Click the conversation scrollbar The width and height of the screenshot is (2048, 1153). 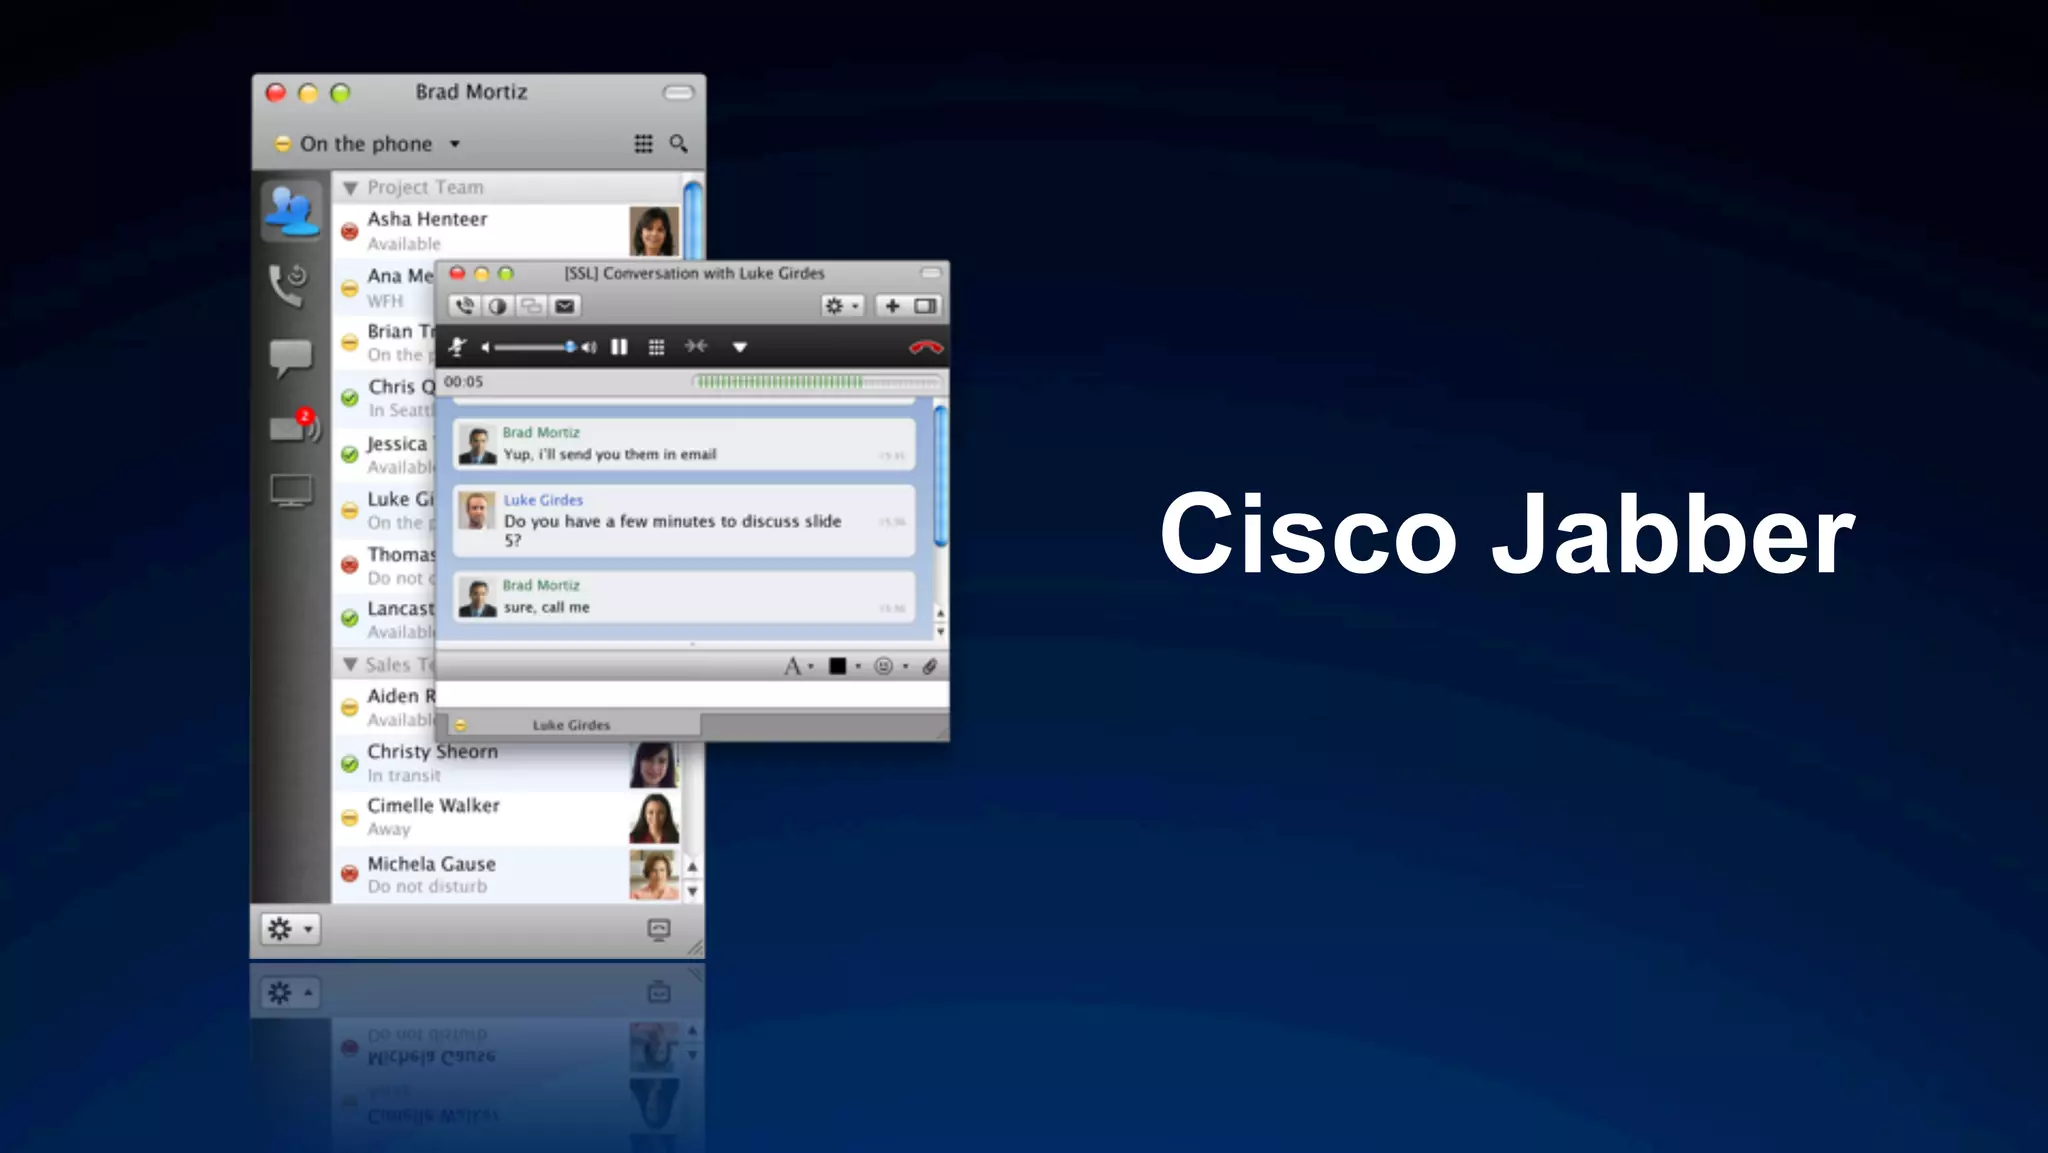pyautogui.click(x=940, y=474)
